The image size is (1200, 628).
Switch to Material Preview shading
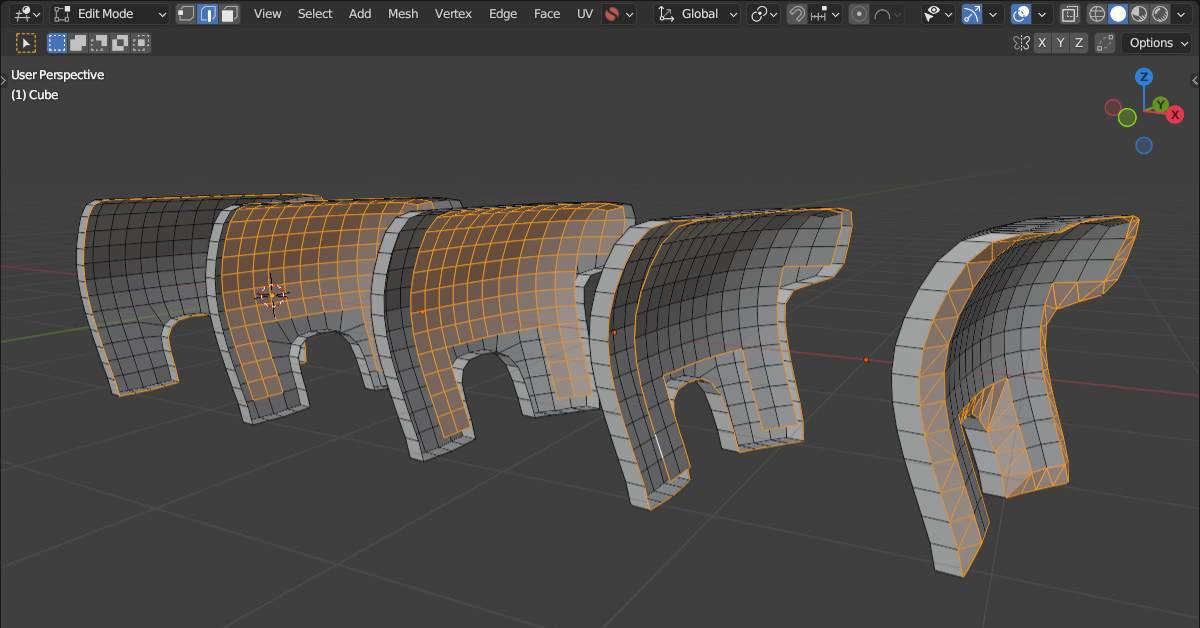1140,13
